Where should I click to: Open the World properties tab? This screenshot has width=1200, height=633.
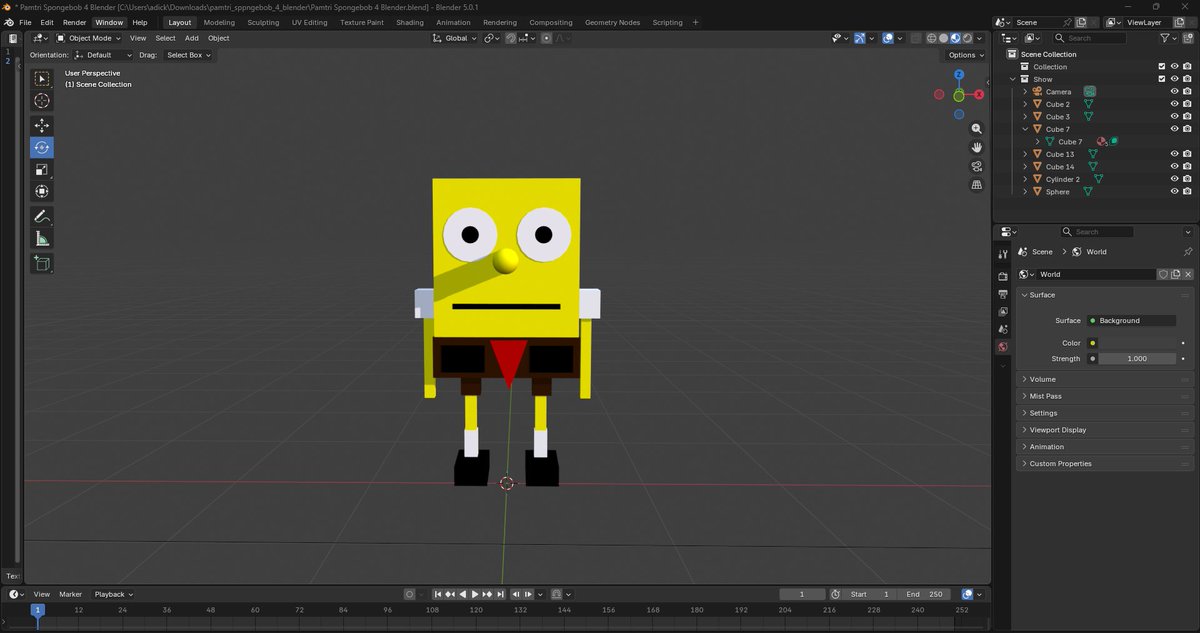[1003, 347]
